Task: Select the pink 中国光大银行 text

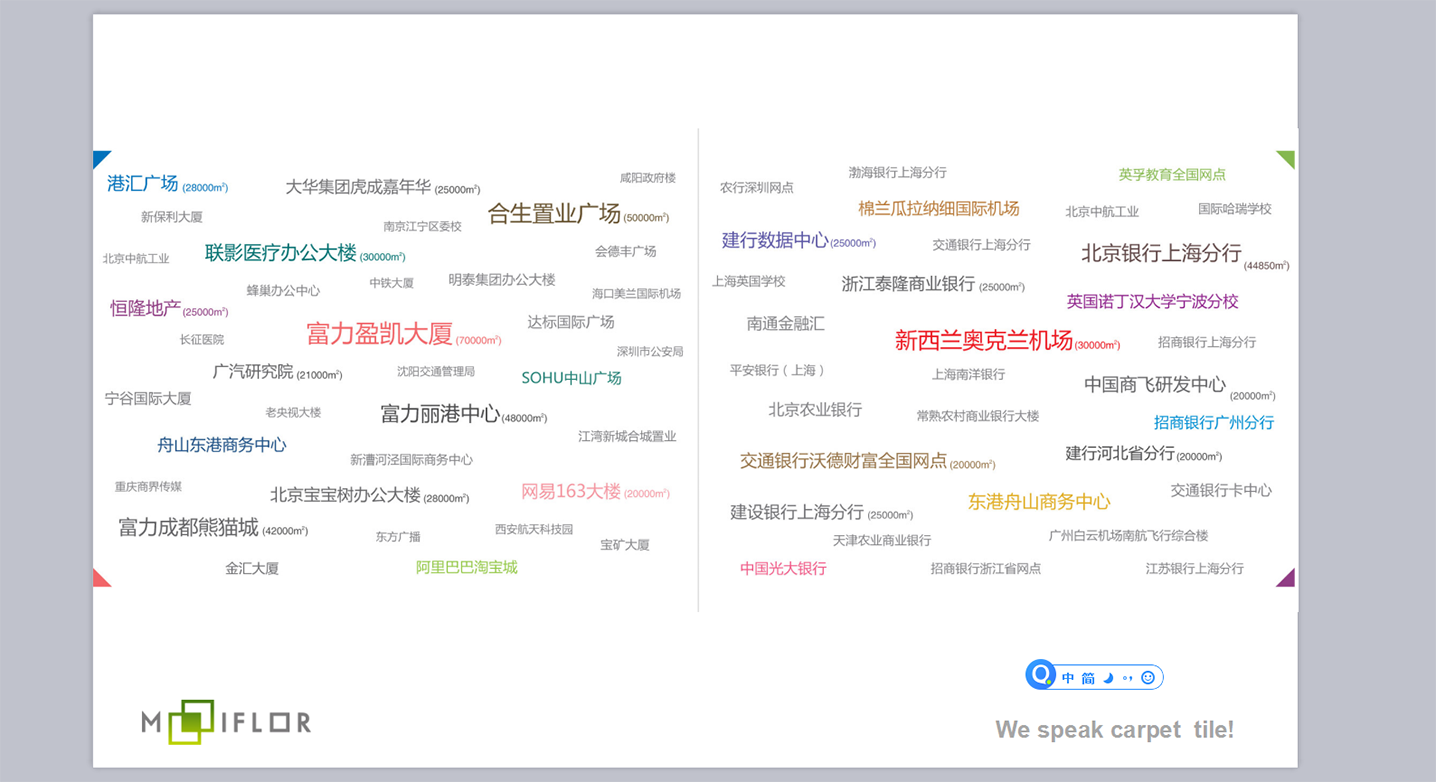Action: click(784, 568)
